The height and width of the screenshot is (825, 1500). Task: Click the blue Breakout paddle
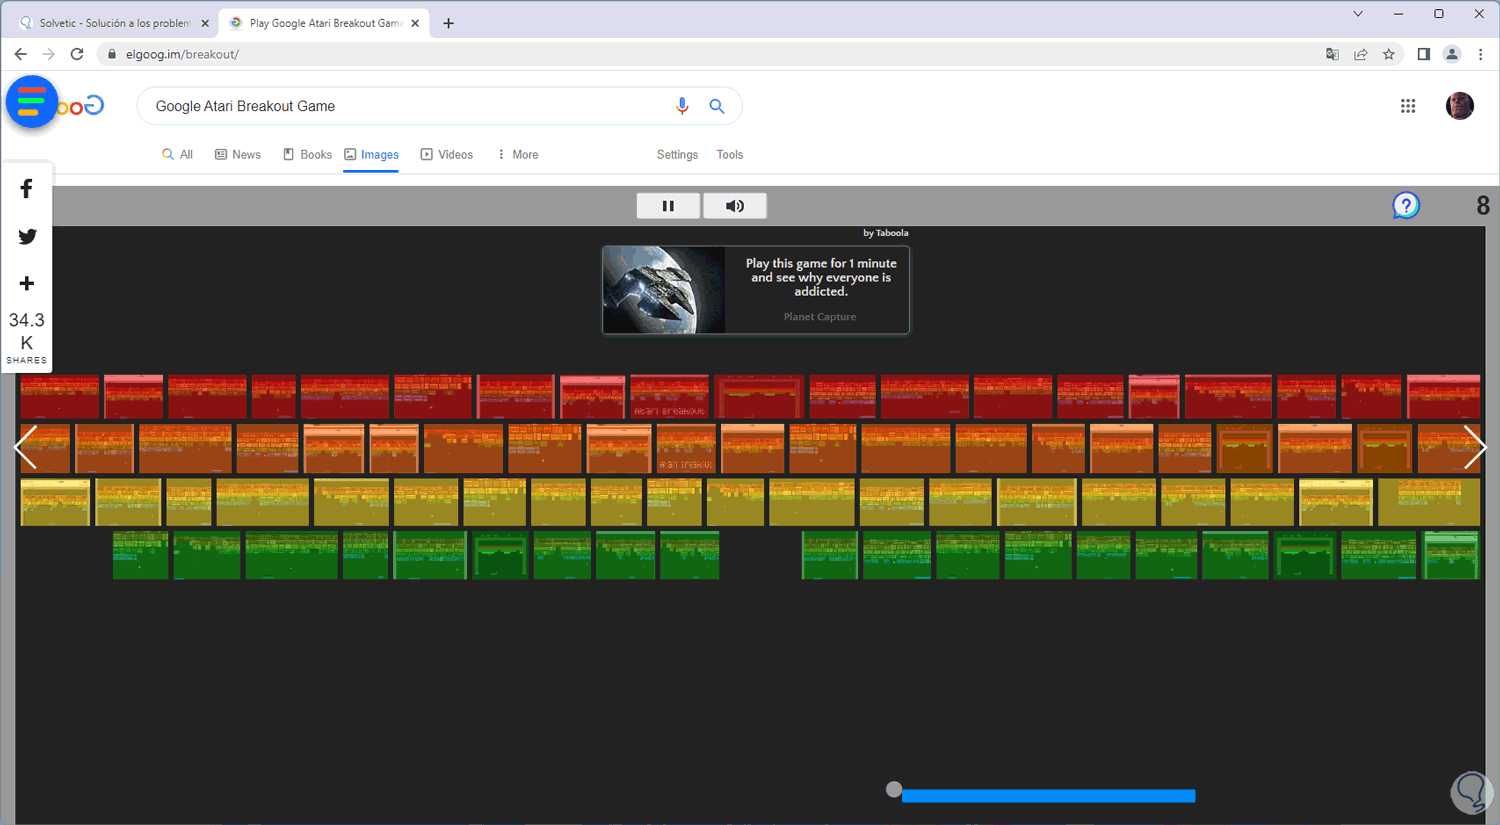tap(1049, 796)
